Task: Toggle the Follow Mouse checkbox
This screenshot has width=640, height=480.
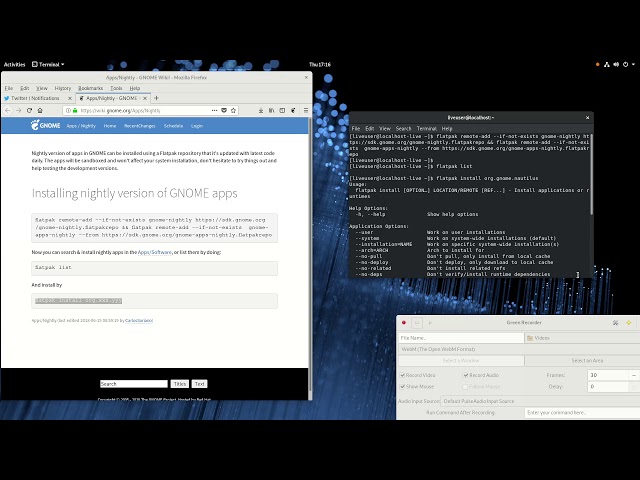Action: point(465,386)
